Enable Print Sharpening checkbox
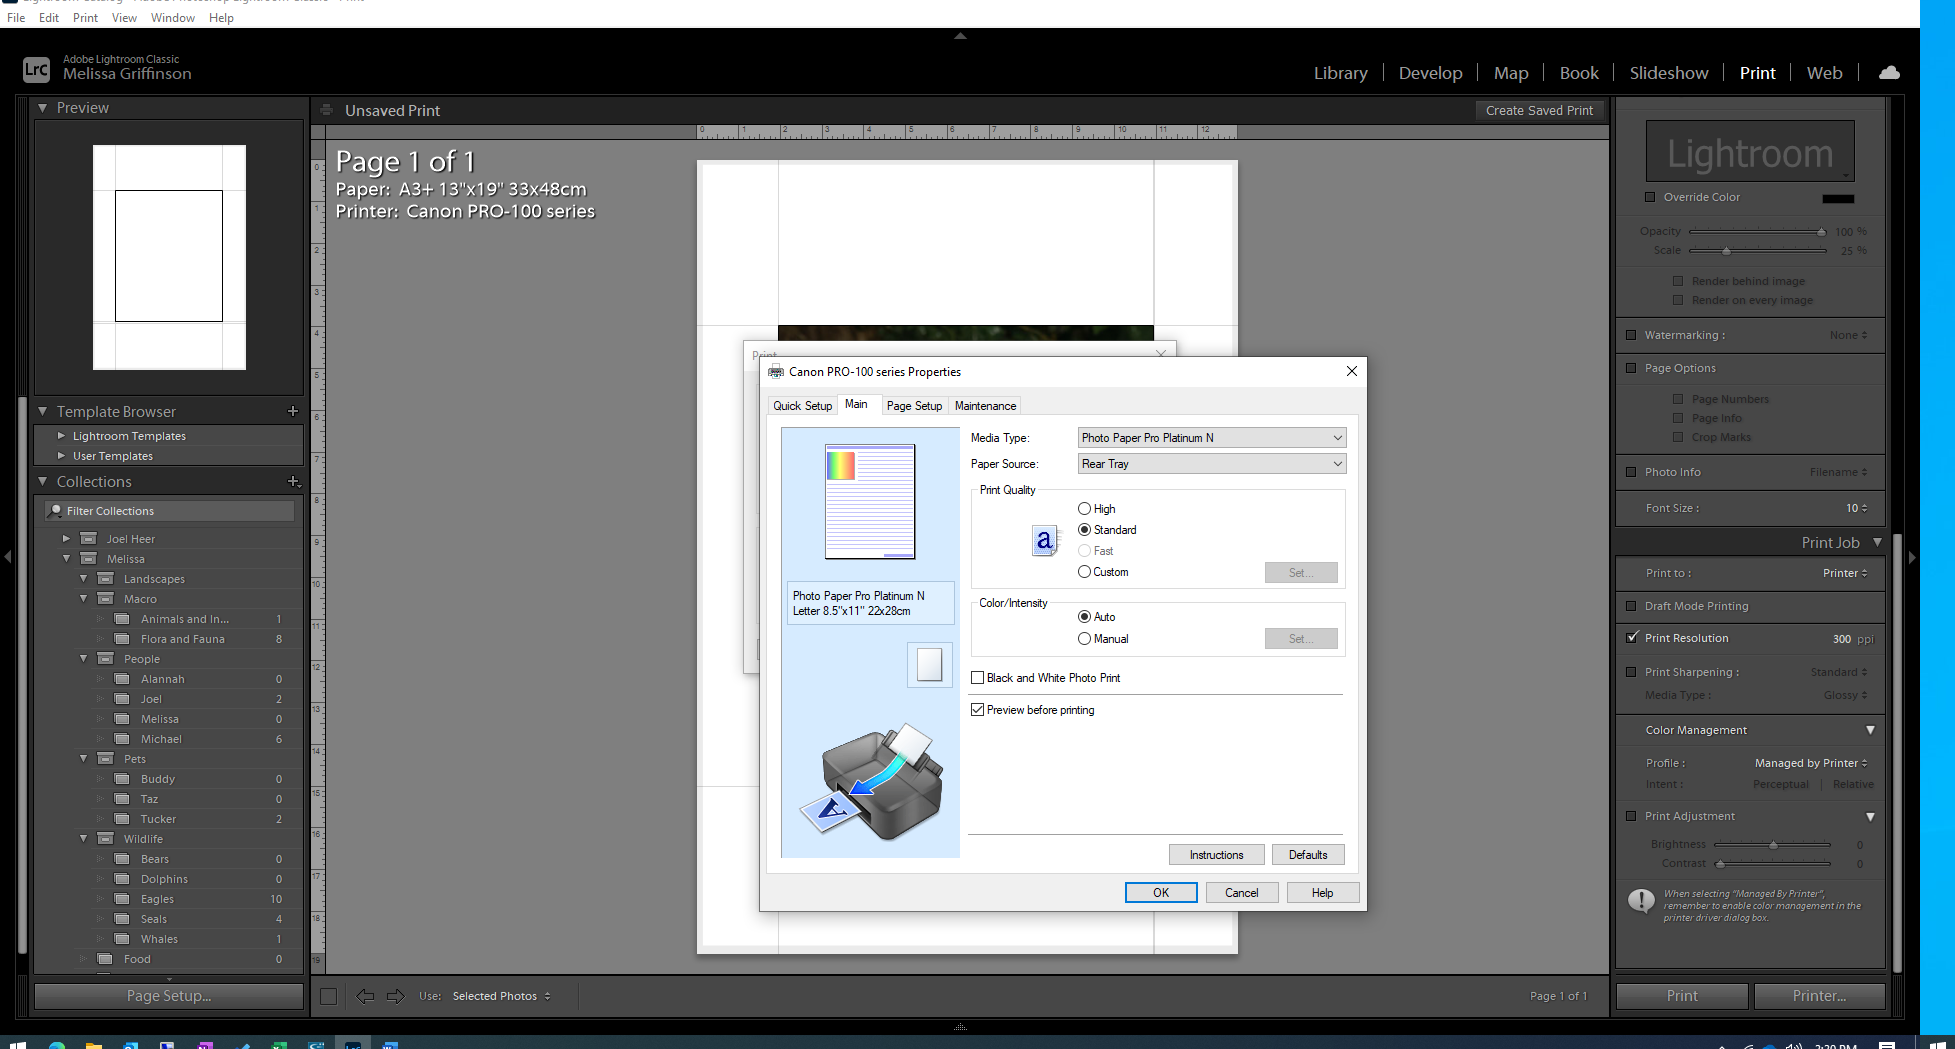 (x=1632, y=672)
